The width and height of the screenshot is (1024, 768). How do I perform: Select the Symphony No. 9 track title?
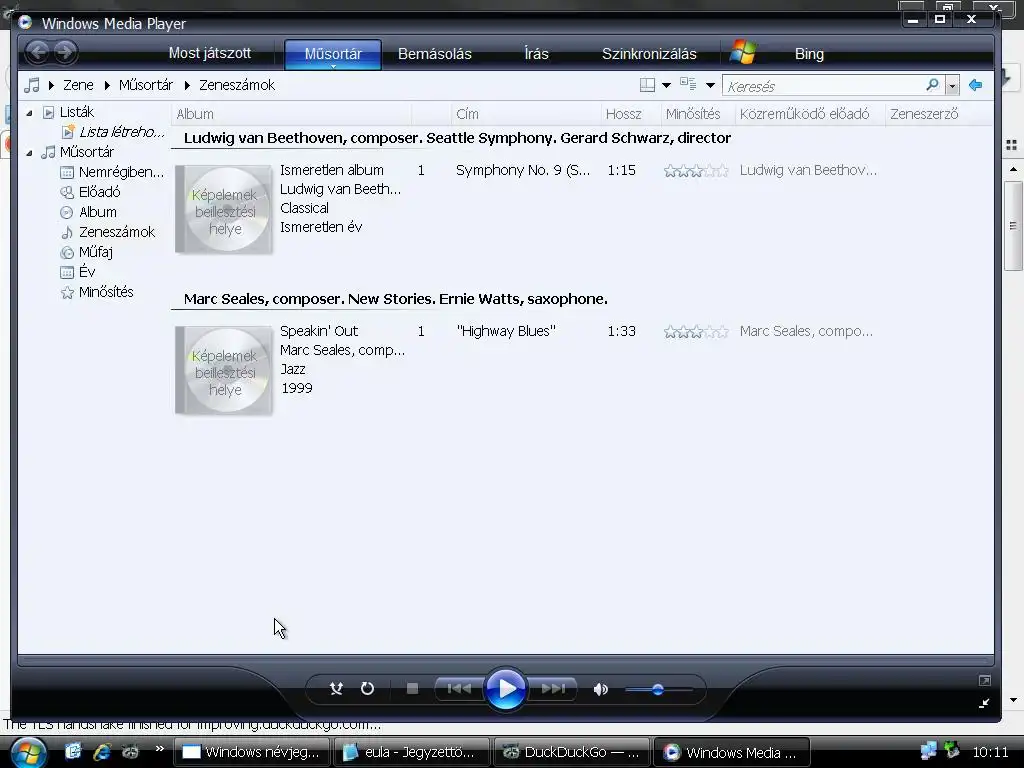pyautogui.click(x=523, y=170)
